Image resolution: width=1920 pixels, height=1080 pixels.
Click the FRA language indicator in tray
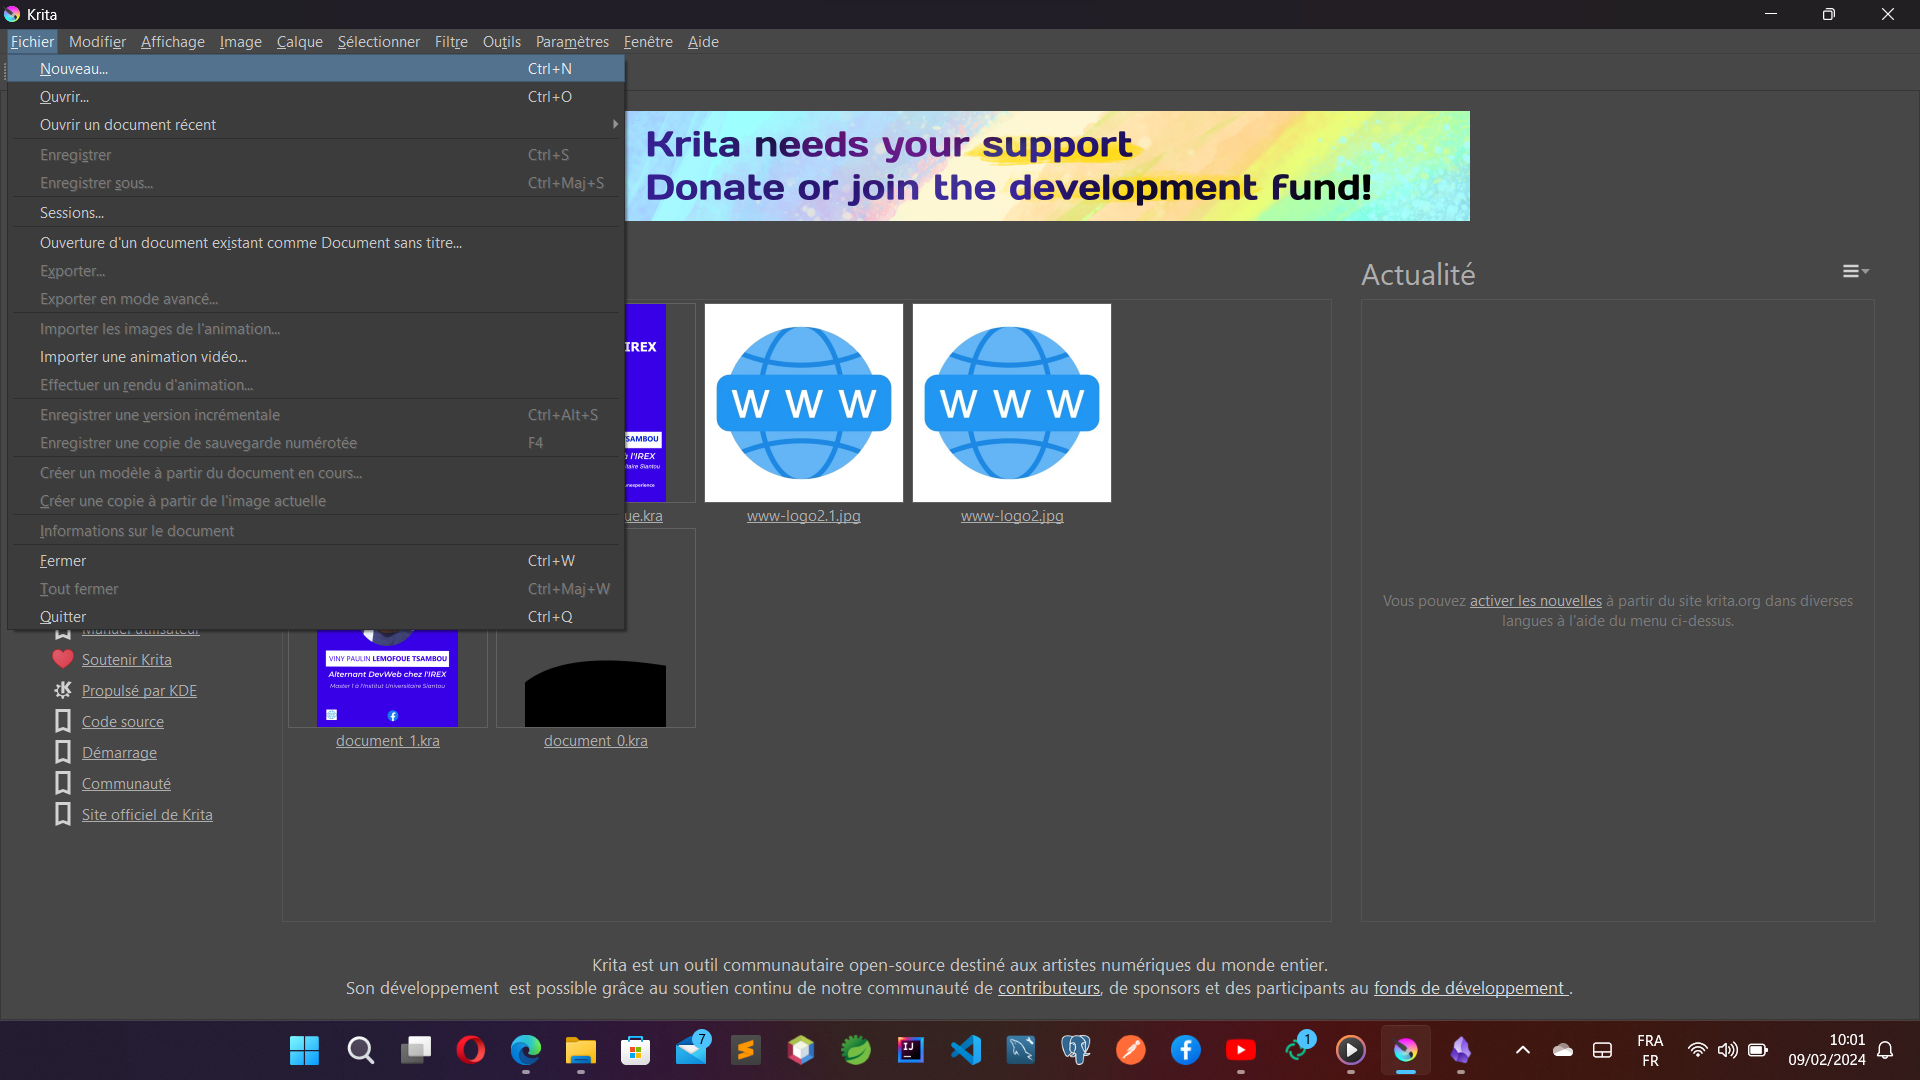[1650, 1050]
